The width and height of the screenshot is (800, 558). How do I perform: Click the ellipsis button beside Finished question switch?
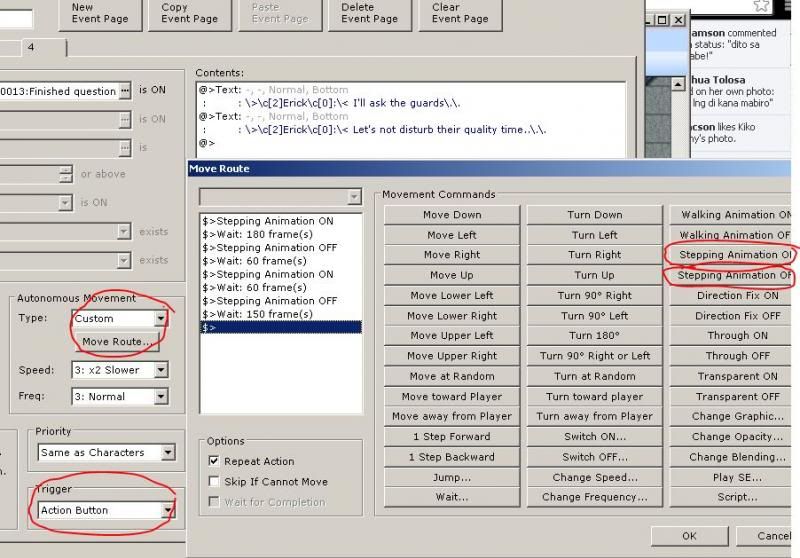tap(125, 91)
